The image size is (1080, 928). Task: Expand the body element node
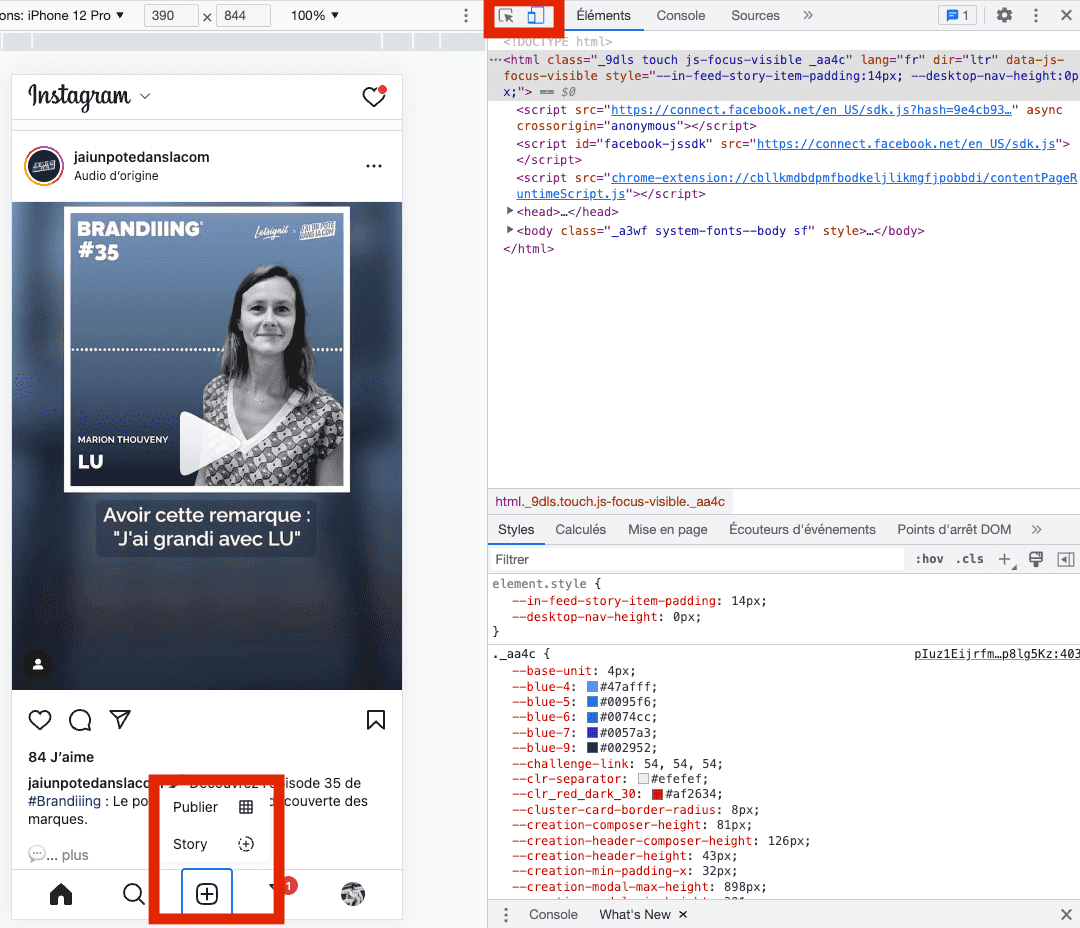point(510,229)
